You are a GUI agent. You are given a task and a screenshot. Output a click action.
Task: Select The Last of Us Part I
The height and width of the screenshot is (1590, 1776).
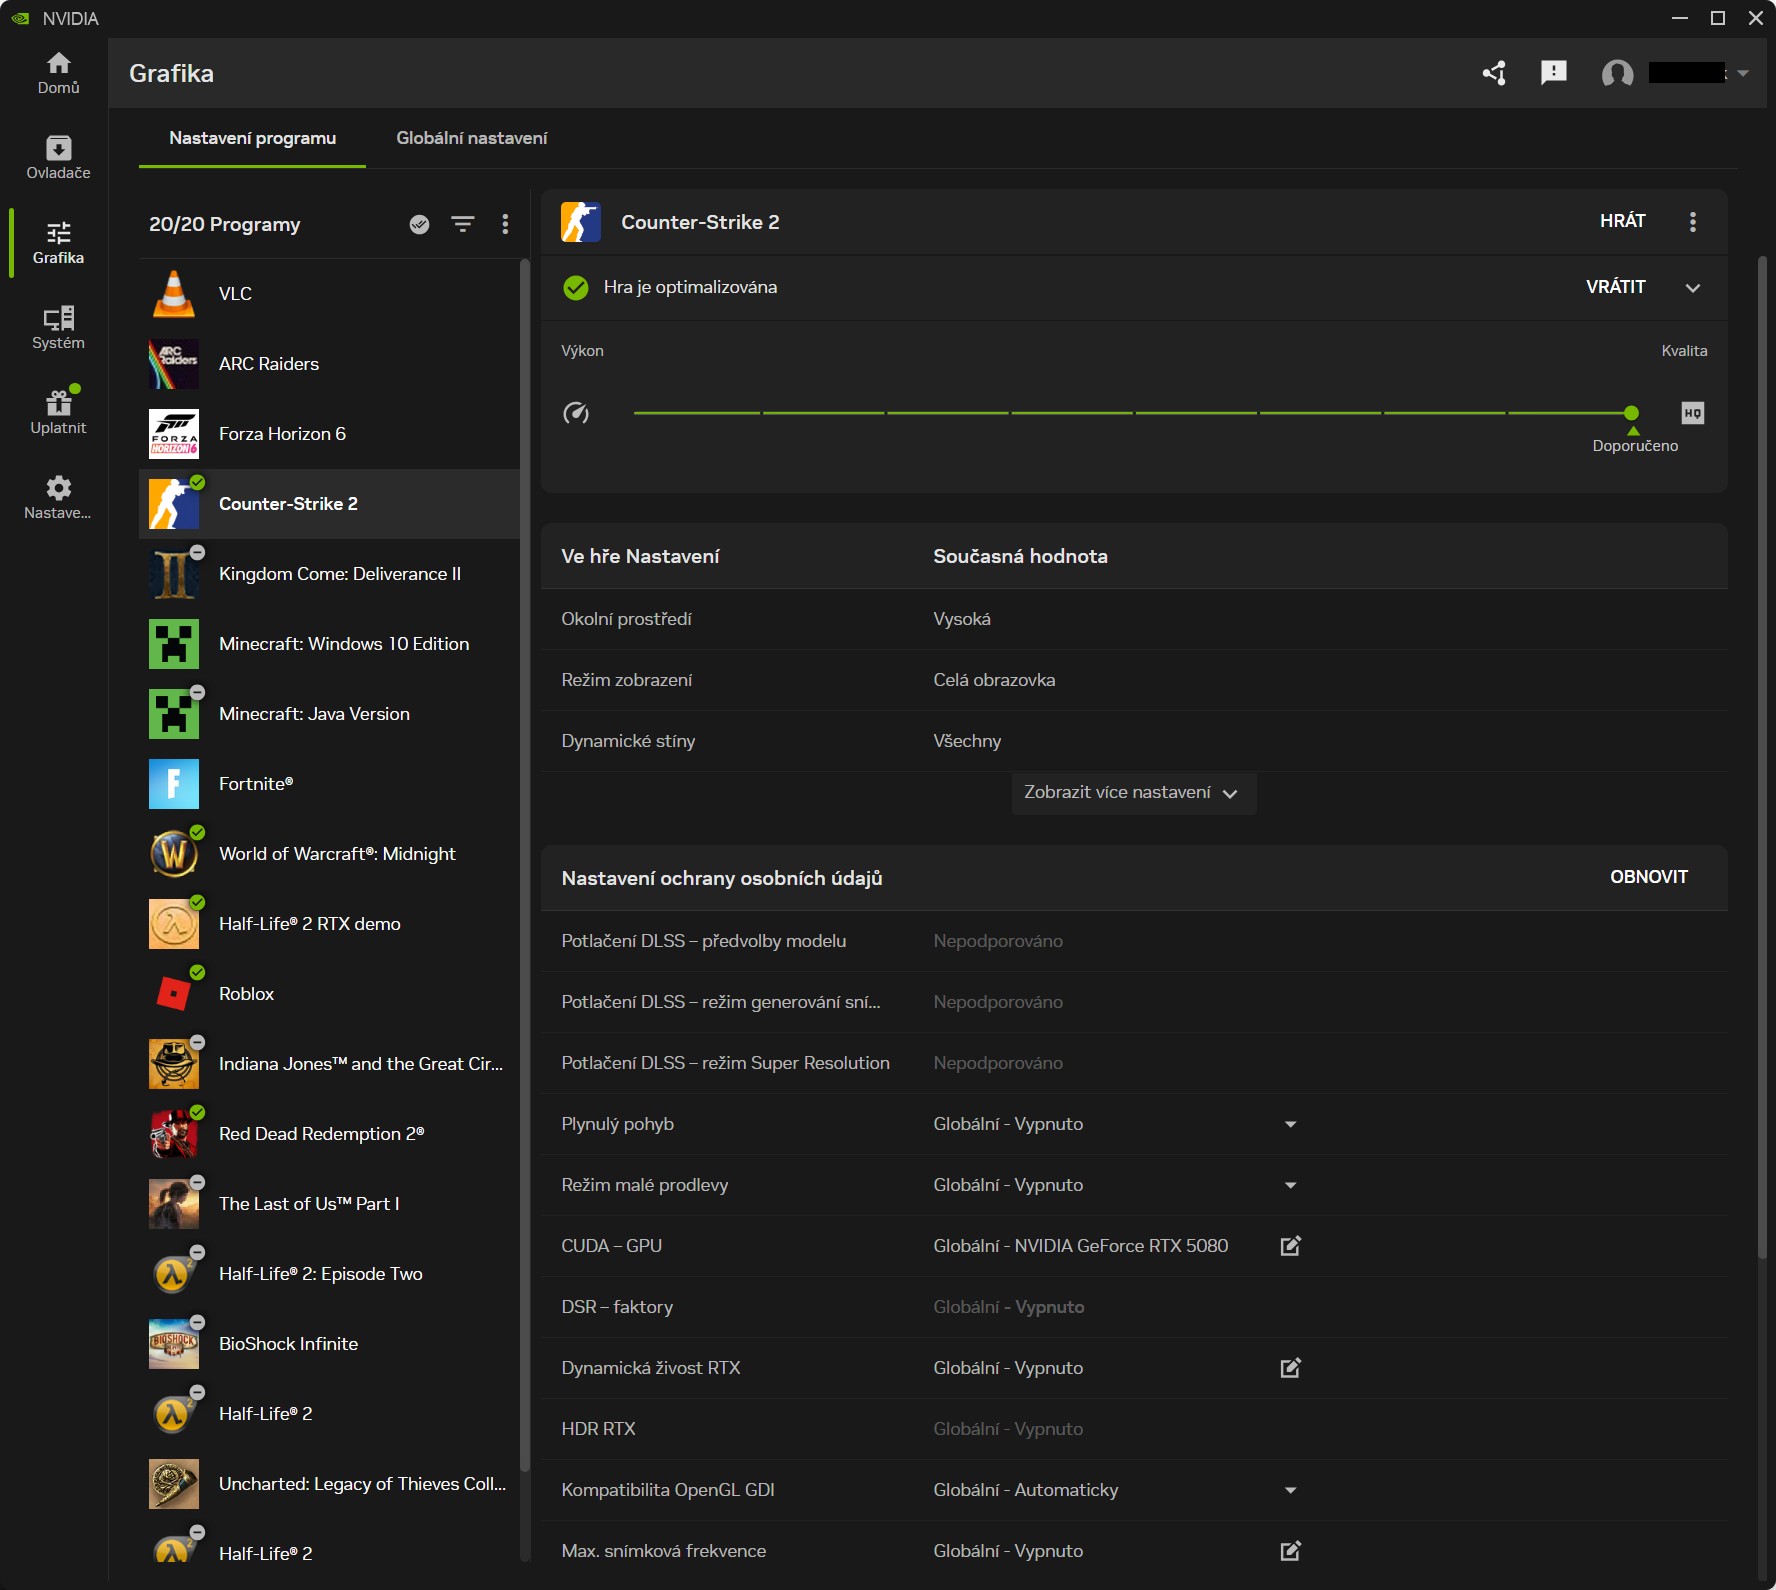tap(329, 1204)
